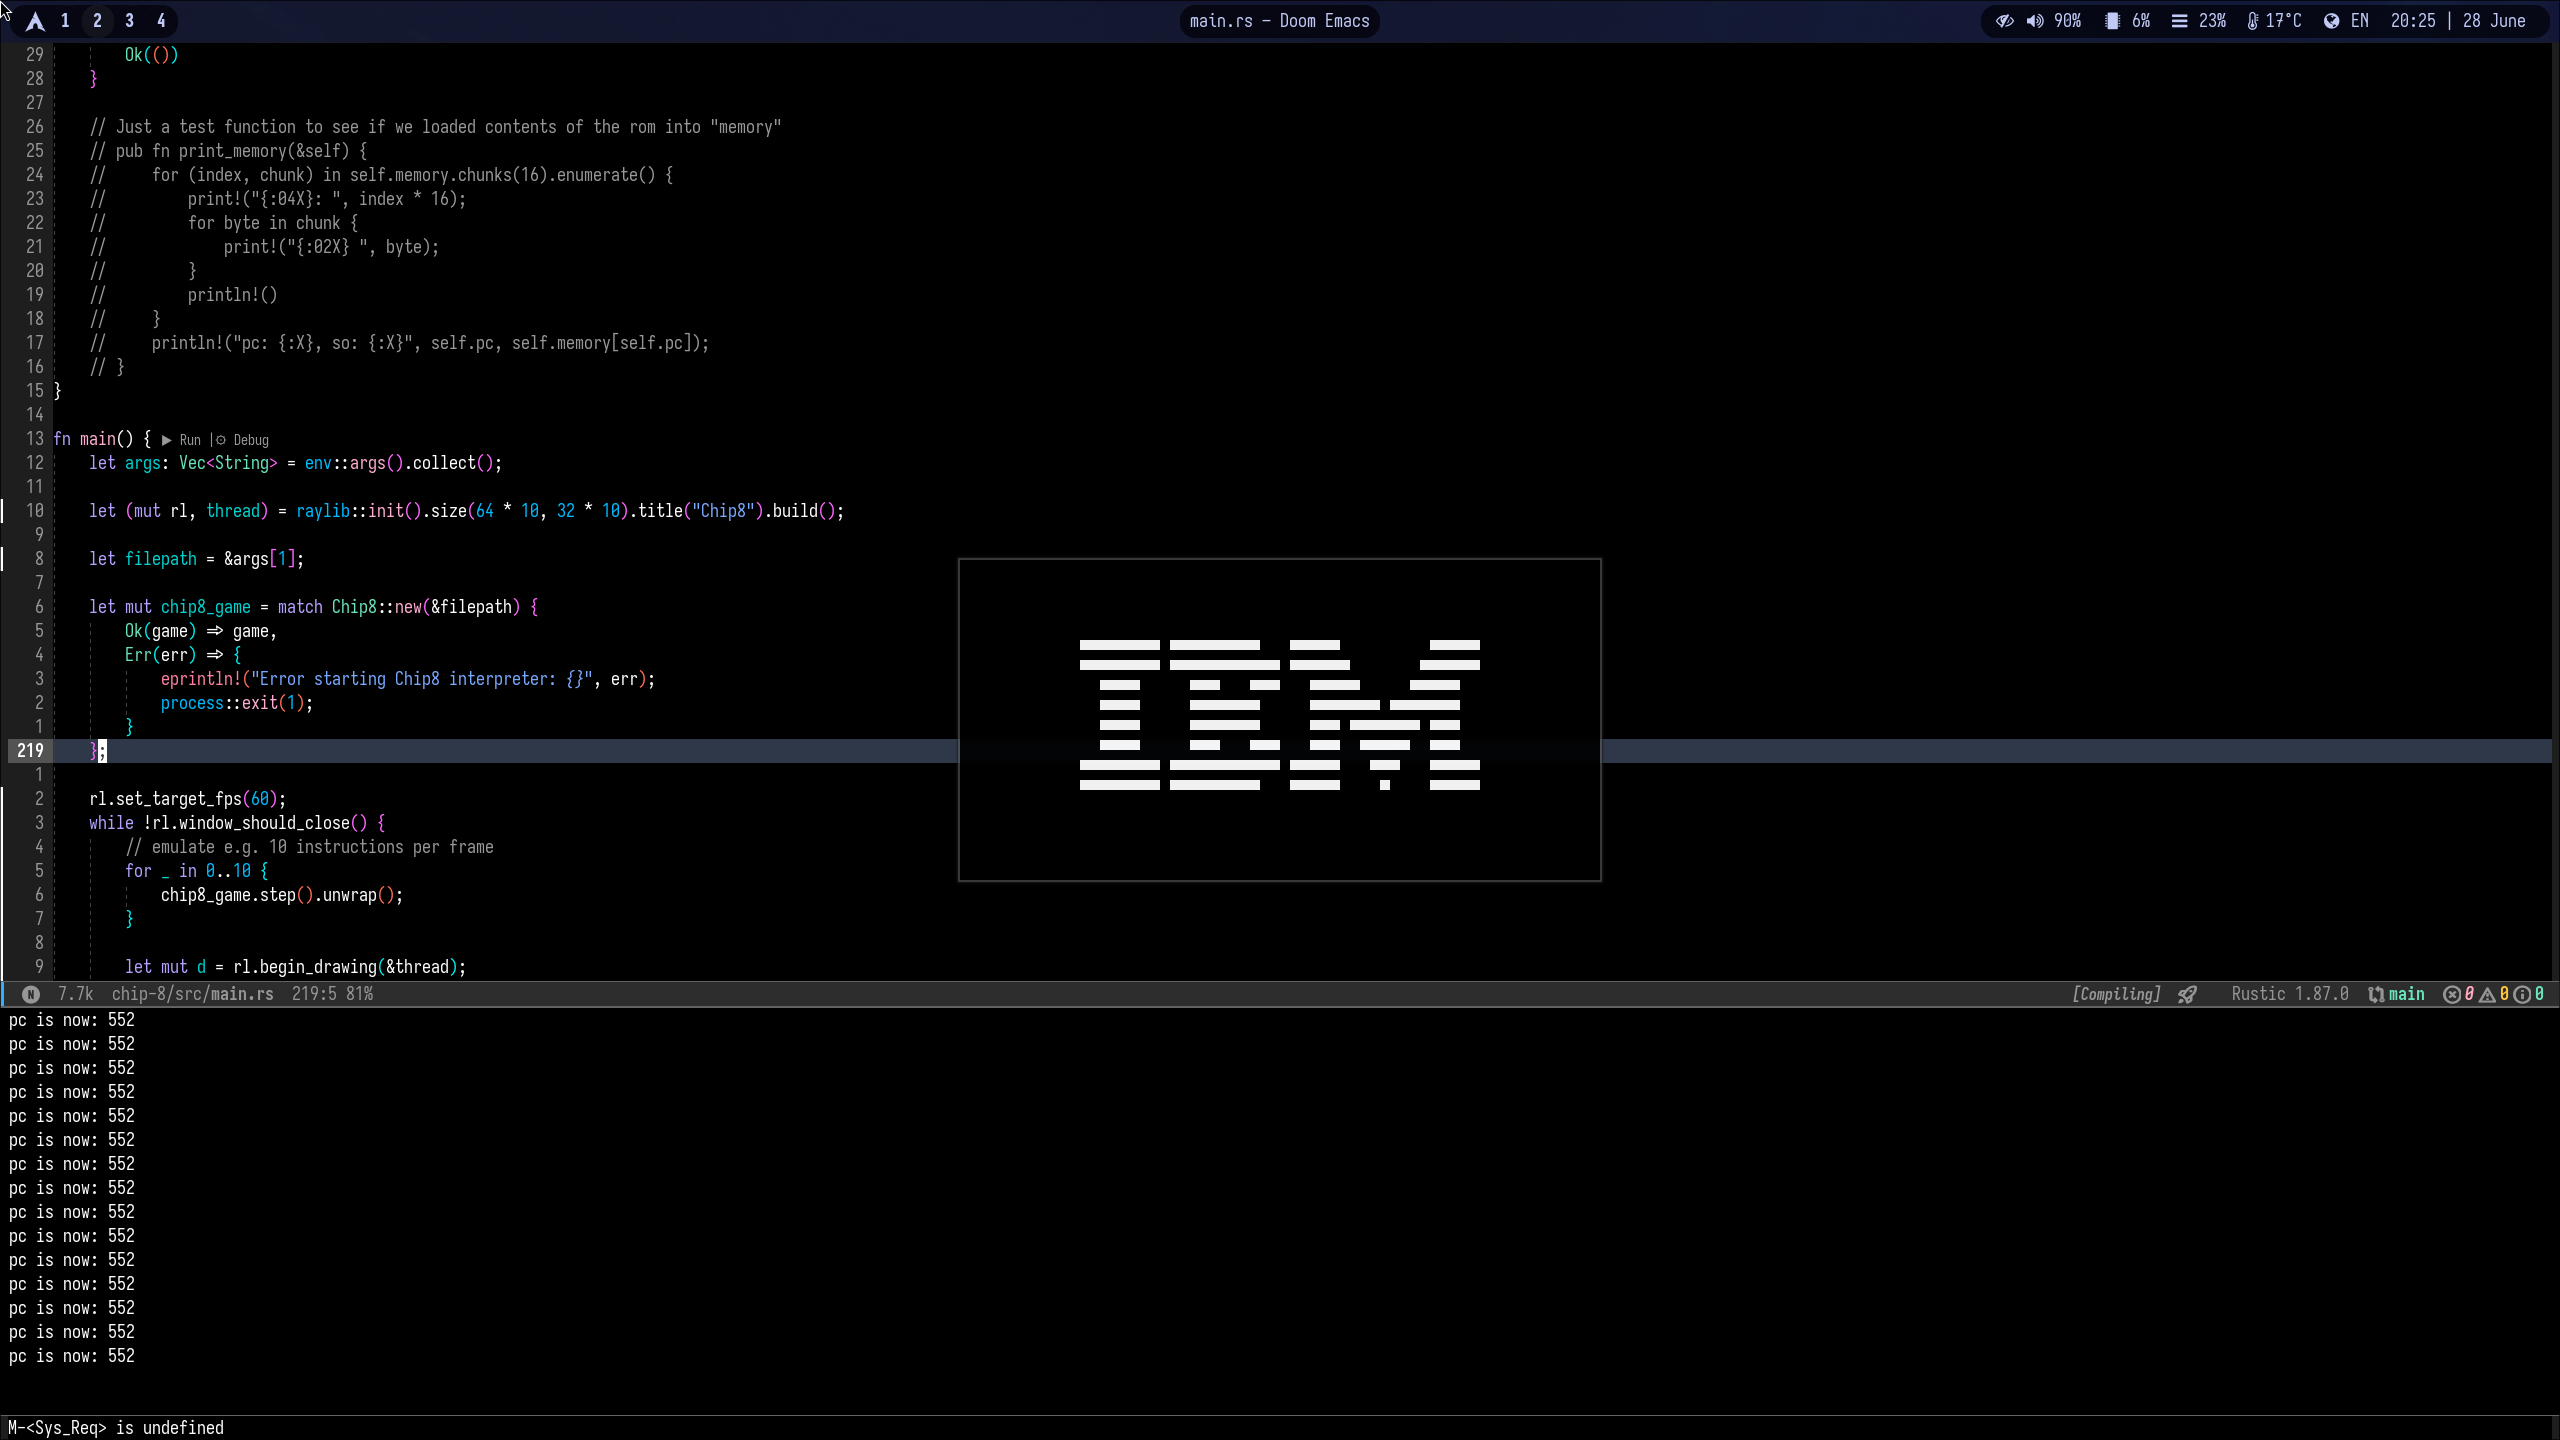The width and height of the screenshot is (2560, 1440).
Task: Click the let filepath = &args[1] line
Action: tap(196, 559)
